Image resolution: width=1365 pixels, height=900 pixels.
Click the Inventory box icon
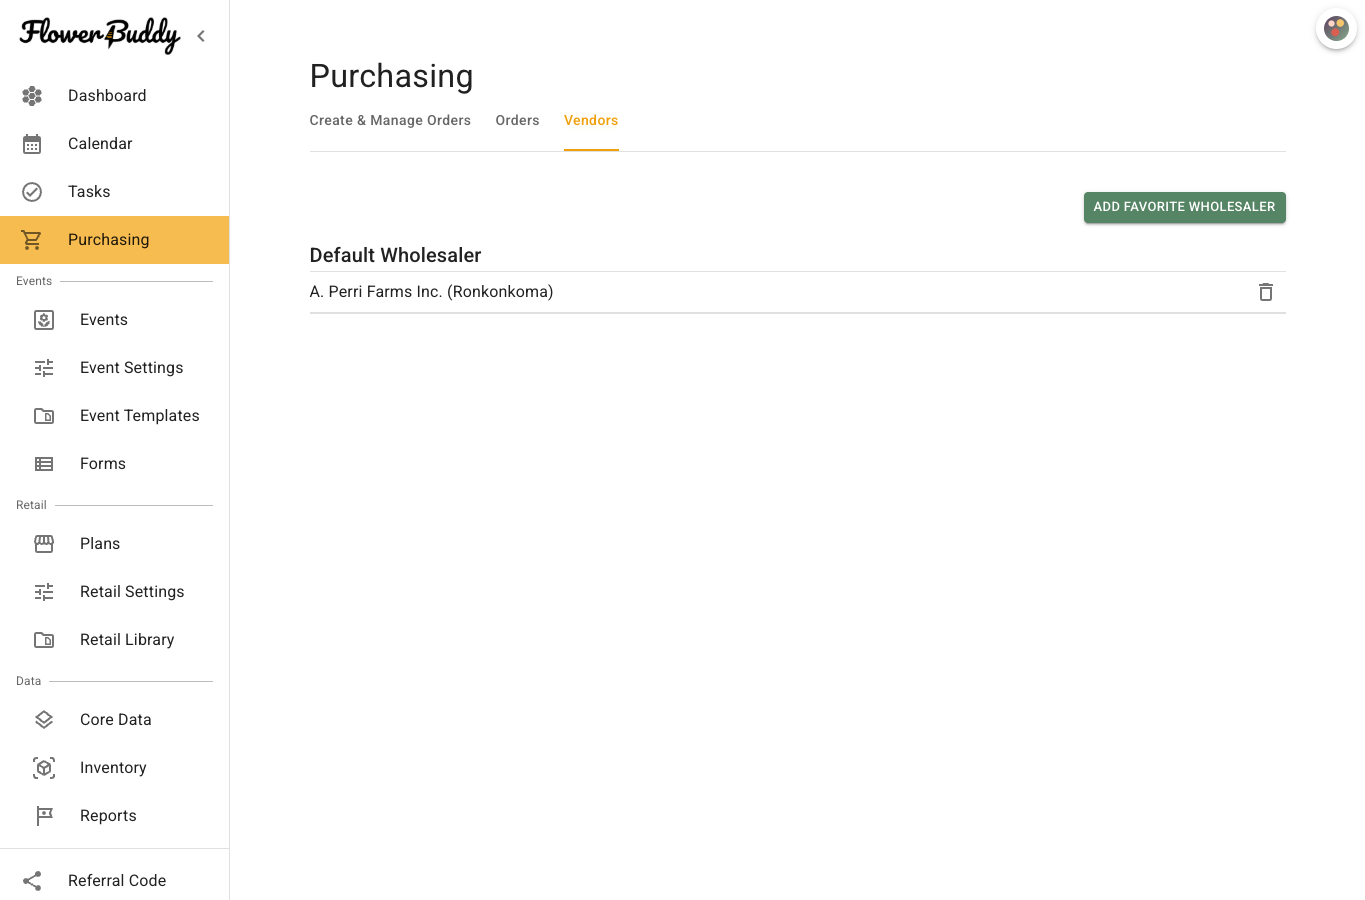coord(44,768)
